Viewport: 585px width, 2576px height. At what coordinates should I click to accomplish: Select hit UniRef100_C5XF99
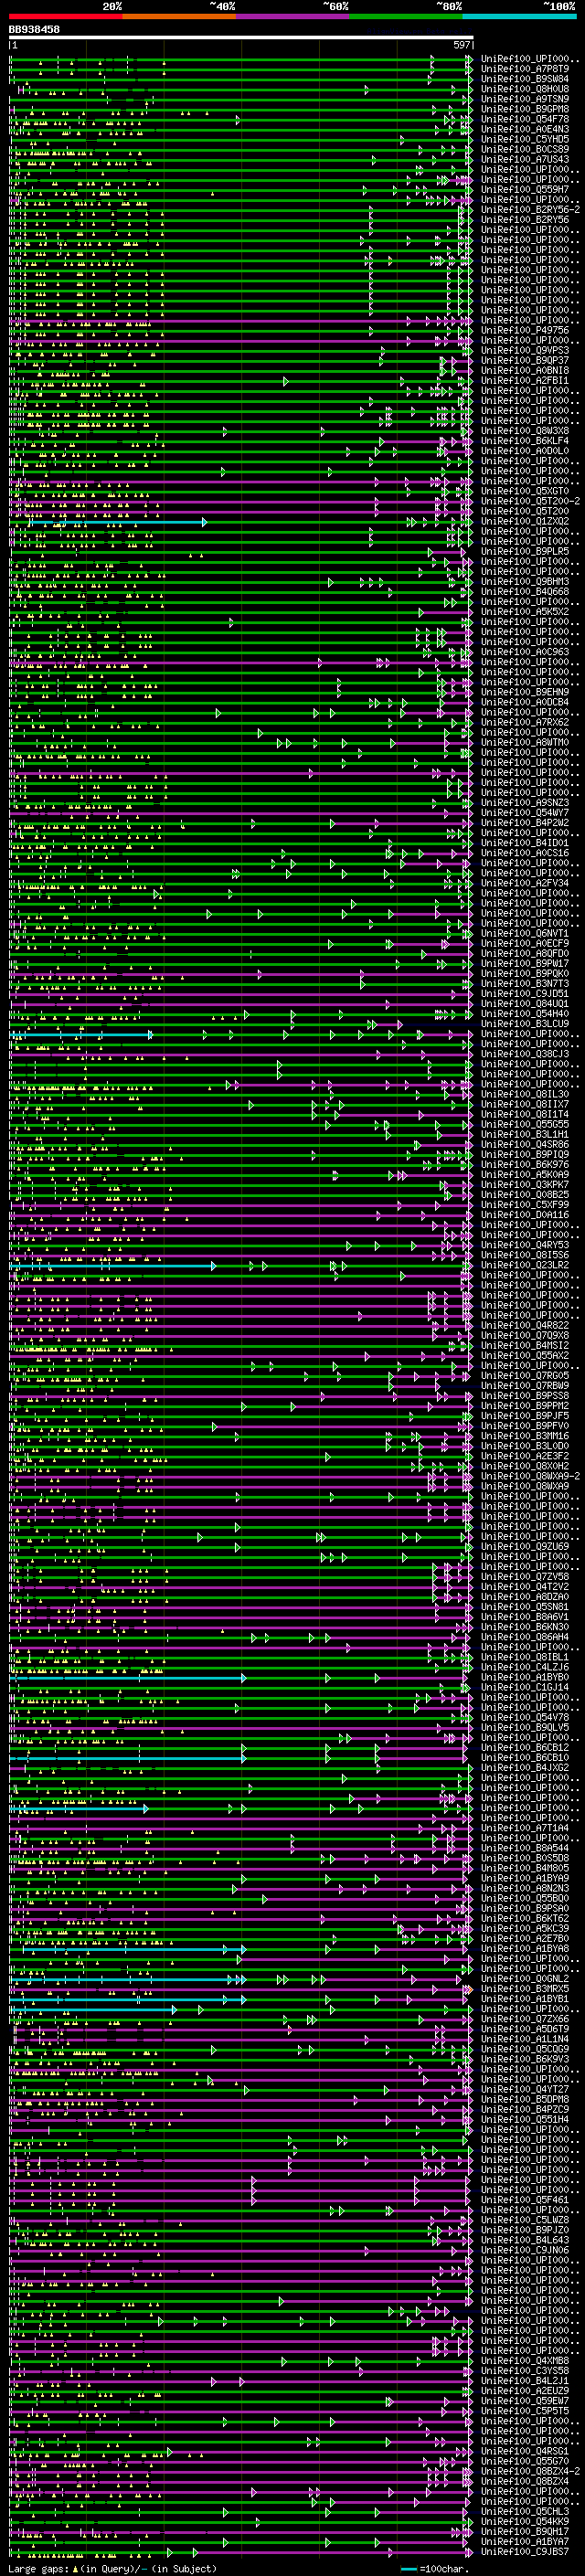pos(525,1205)
